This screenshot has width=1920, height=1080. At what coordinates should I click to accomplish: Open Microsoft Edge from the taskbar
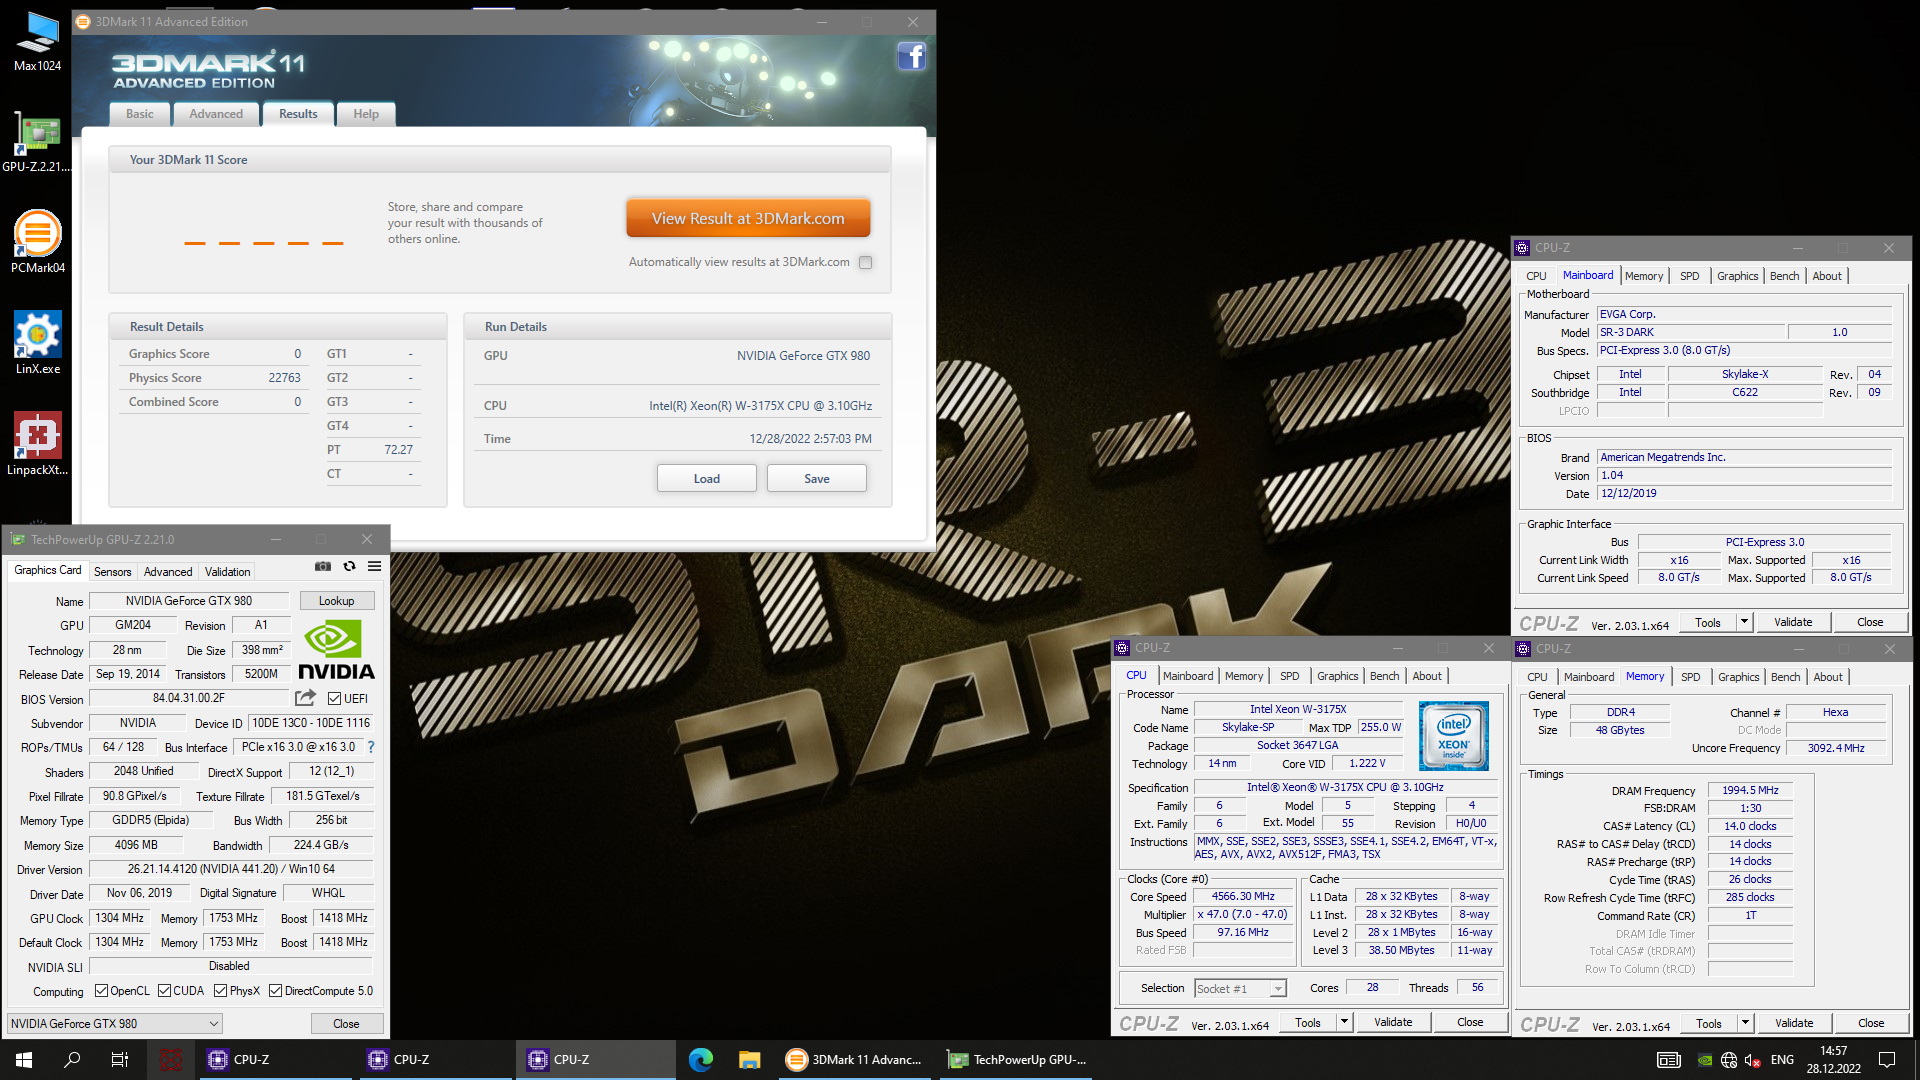(x=701, y=1060)
